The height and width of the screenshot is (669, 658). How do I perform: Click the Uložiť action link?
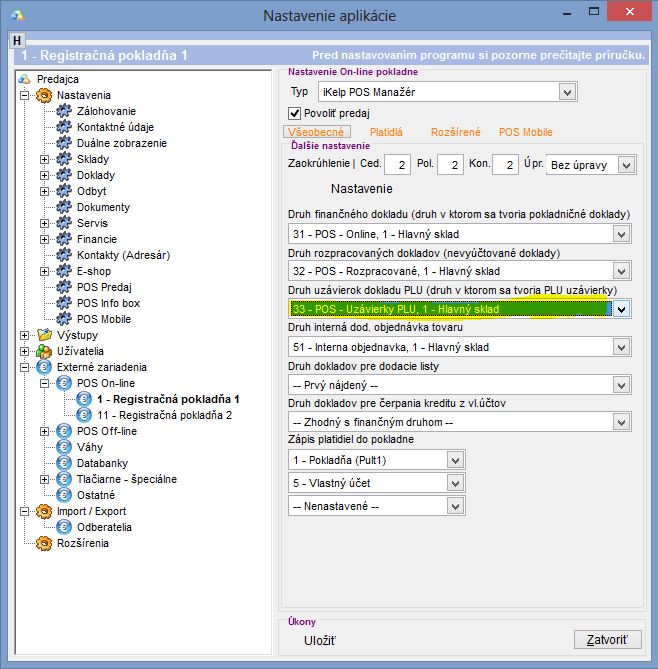(320, 640)
